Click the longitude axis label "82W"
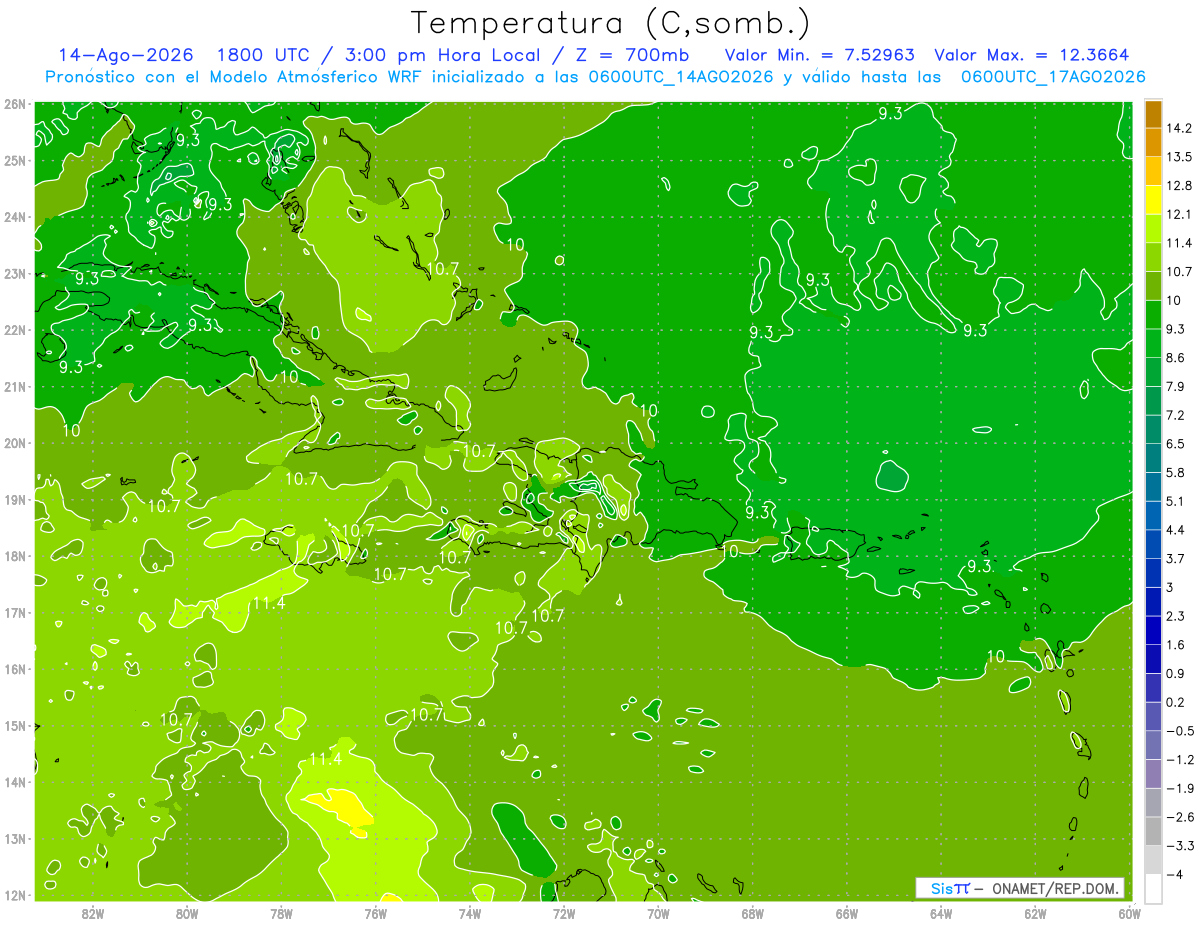This screenshot has height=927, width=1200. point(93,913)
